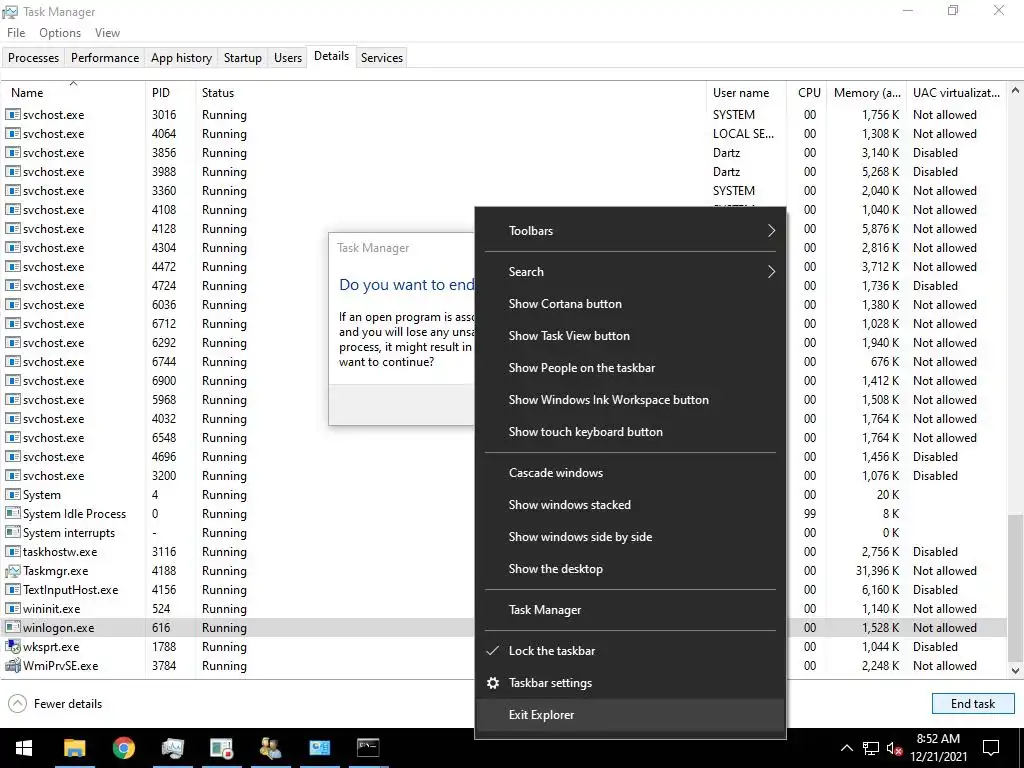This screenshot has height=768, width=1024.
Task: Select the svchost.exe row with PID 3016
Action: click(x=504, y=114)
